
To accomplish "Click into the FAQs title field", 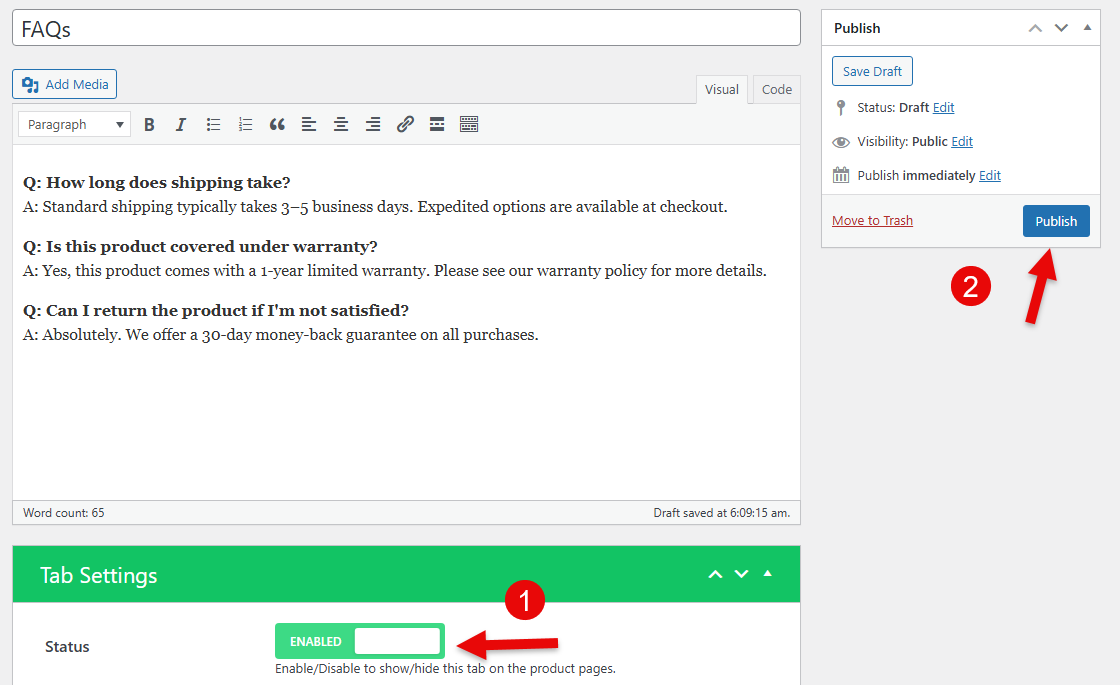I will pos(406,28).
